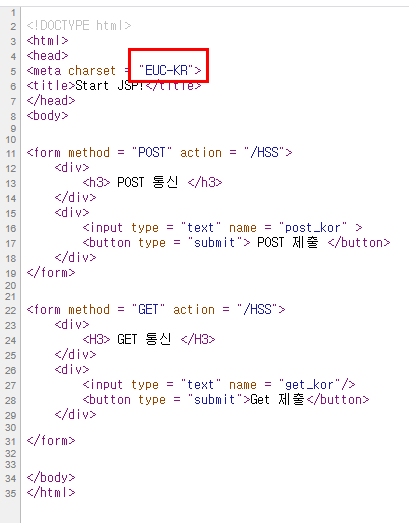Click line number 1 in the gutter
Viewport: 409px width, 523px height.
coord(13,13)
